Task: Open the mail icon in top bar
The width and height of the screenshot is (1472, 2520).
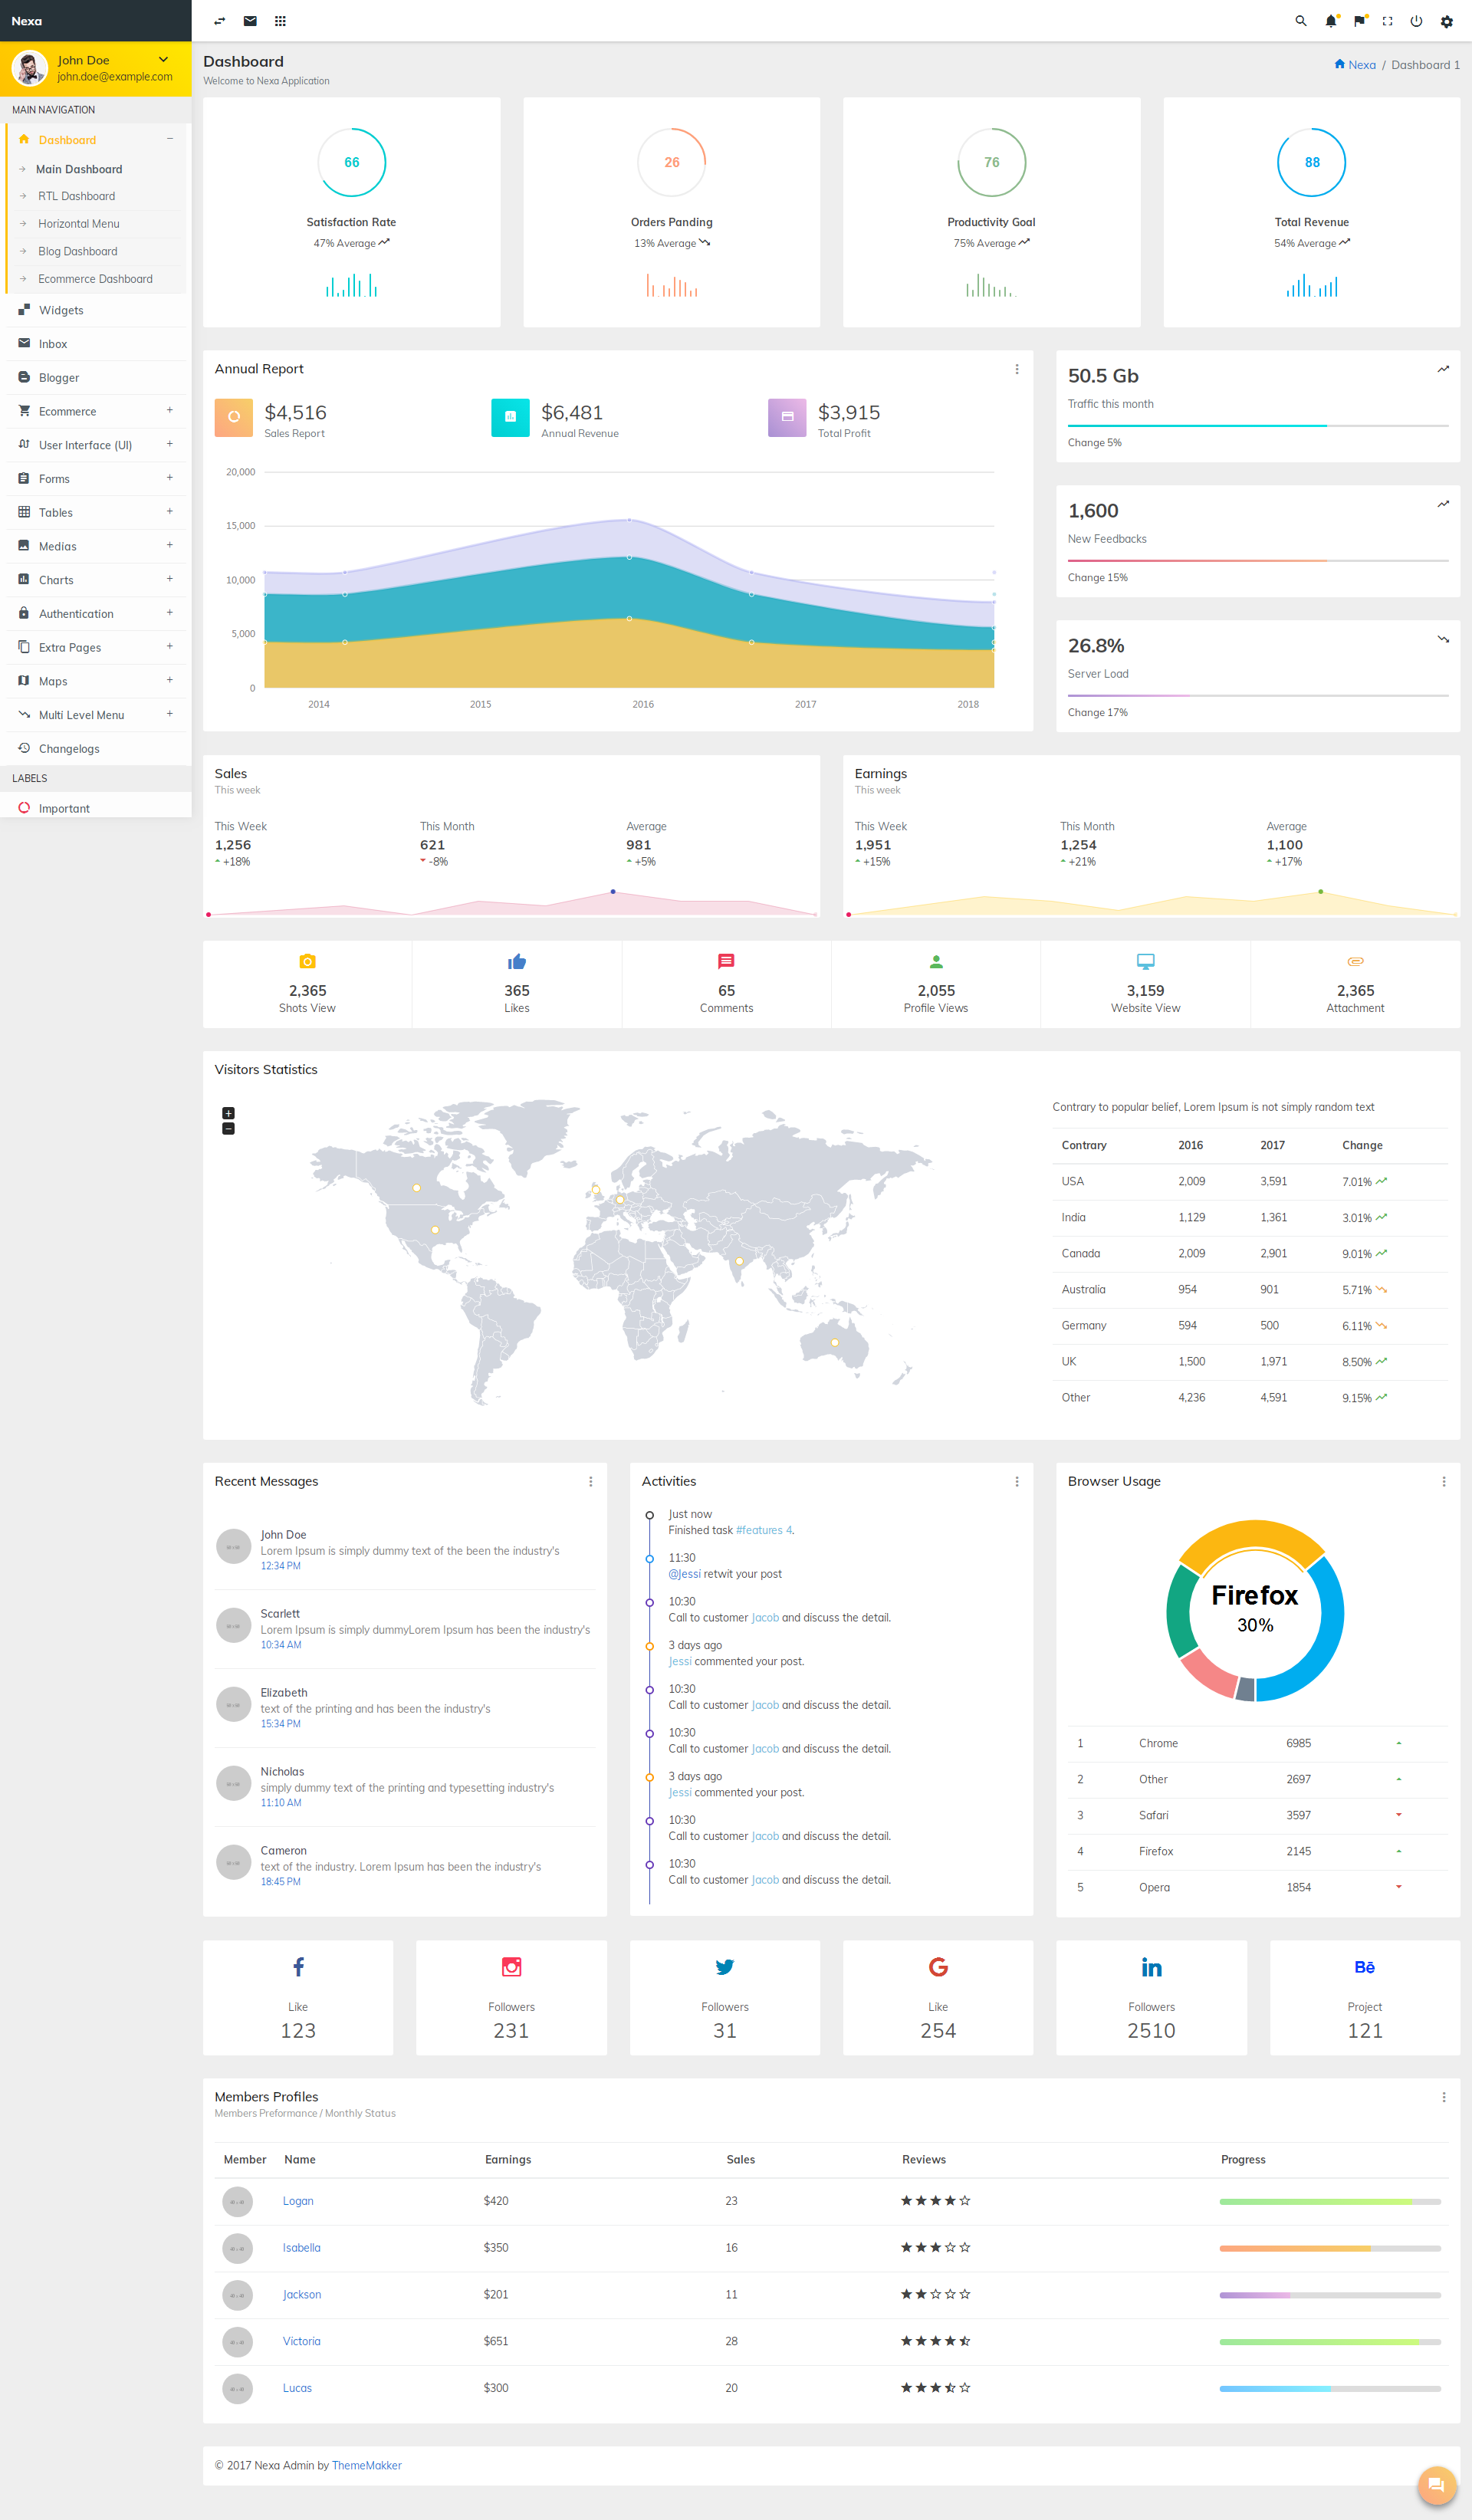Action: tap(250, 21)
